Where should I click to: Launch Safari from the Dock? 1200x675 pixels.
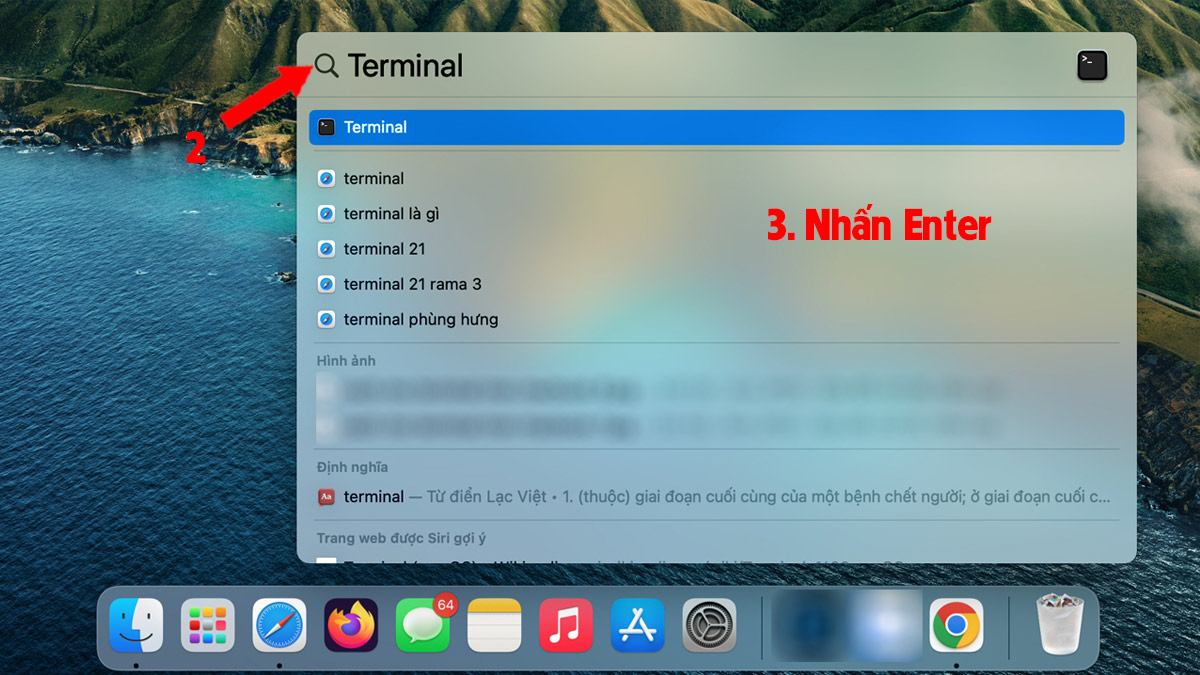point(279,627)
